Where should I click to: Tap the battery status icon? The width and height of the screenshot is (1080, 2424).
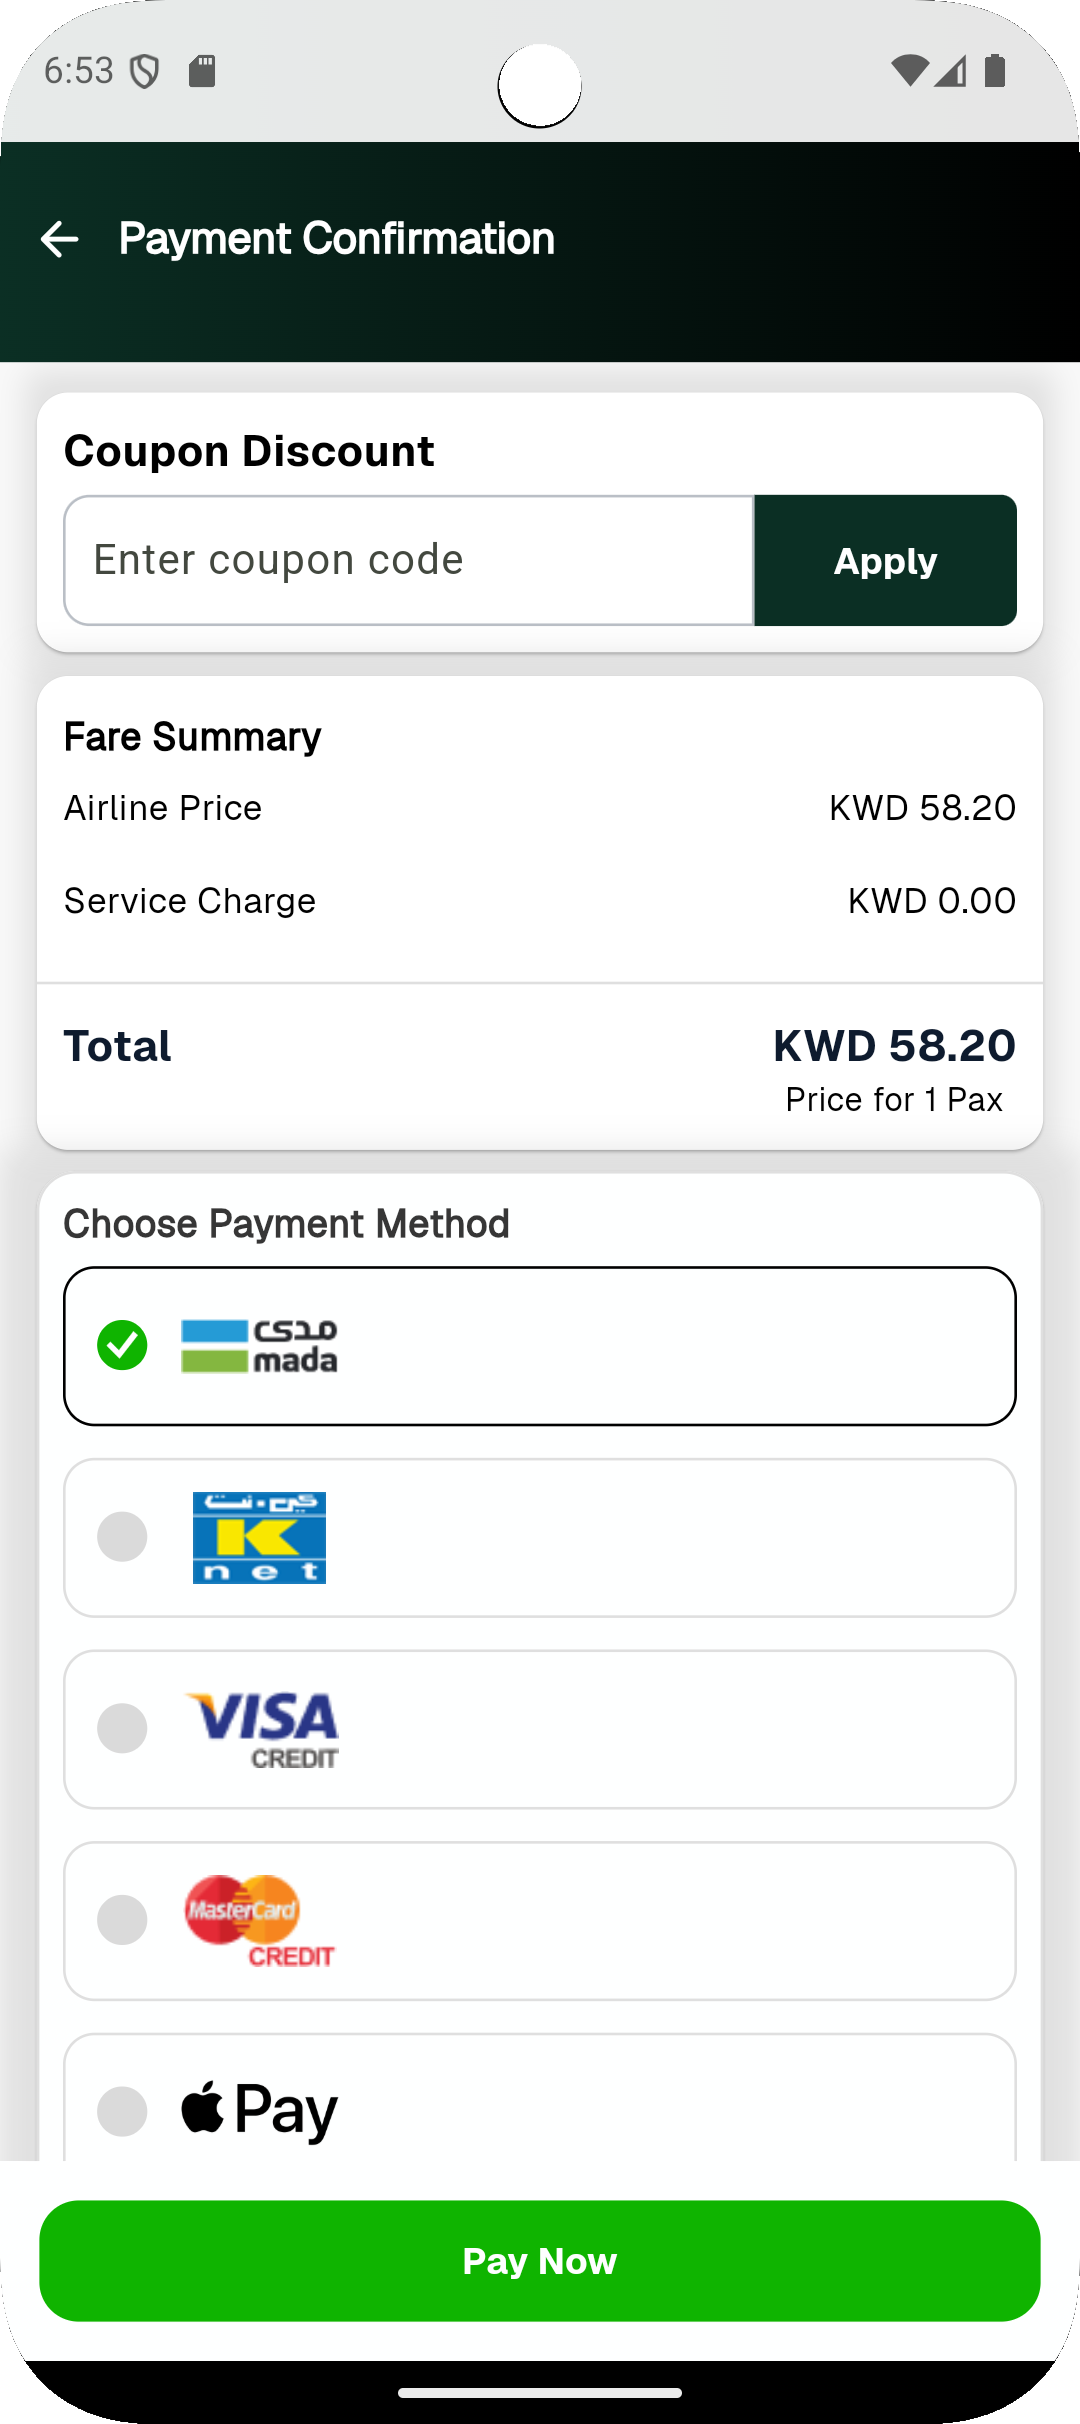pos(995,71)
